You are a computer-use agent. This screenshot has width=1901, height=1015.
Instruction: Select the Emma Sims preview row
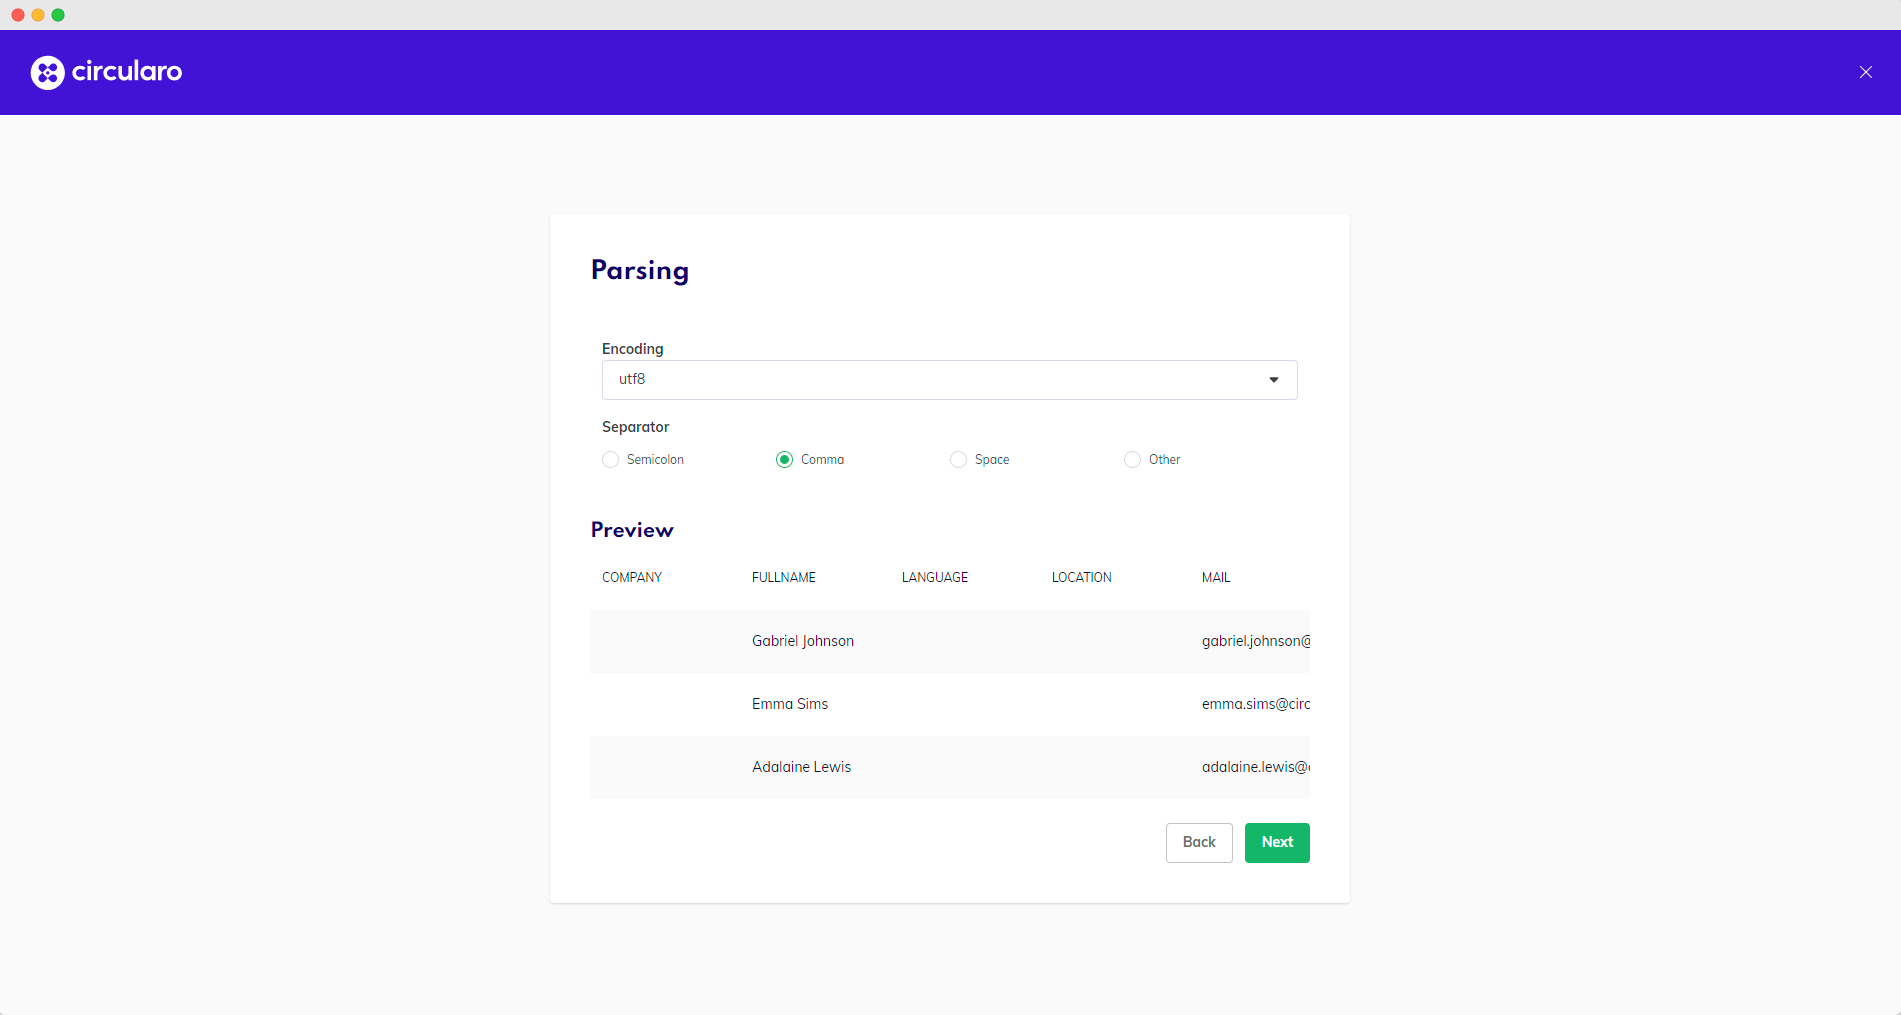pyautogui.click(x=790, y=704)
